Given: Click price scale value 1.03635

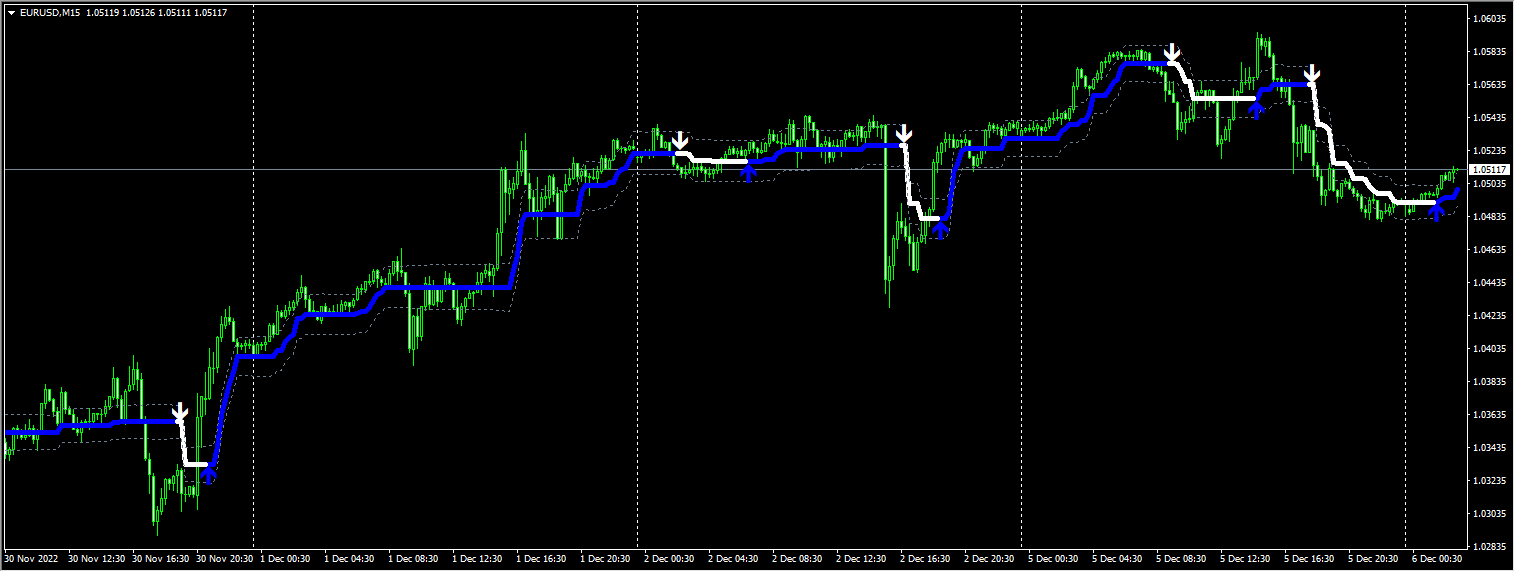Looking at the screenshot, I should [x=1489, y=415].
